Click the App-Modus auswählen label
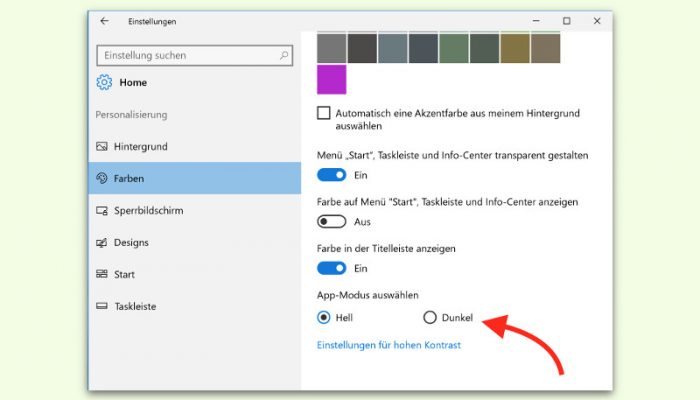The image size is (700, 400). (x=368, y=295)
